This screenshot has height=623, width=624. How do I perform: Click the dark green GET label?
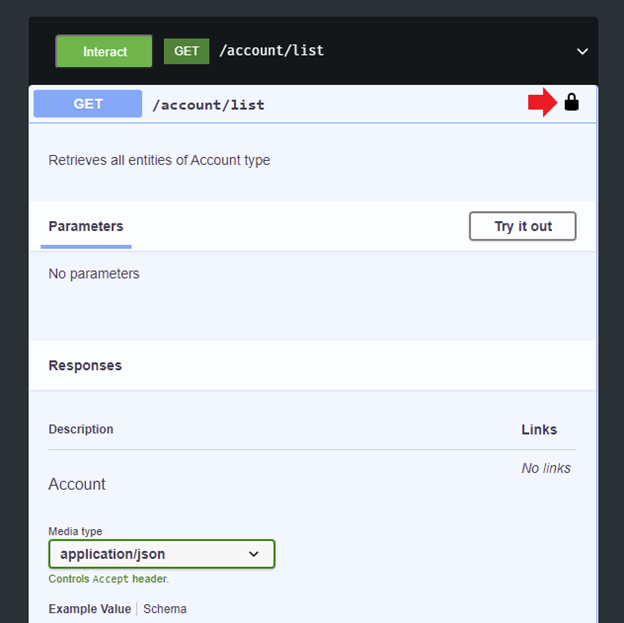coord(186,51)
